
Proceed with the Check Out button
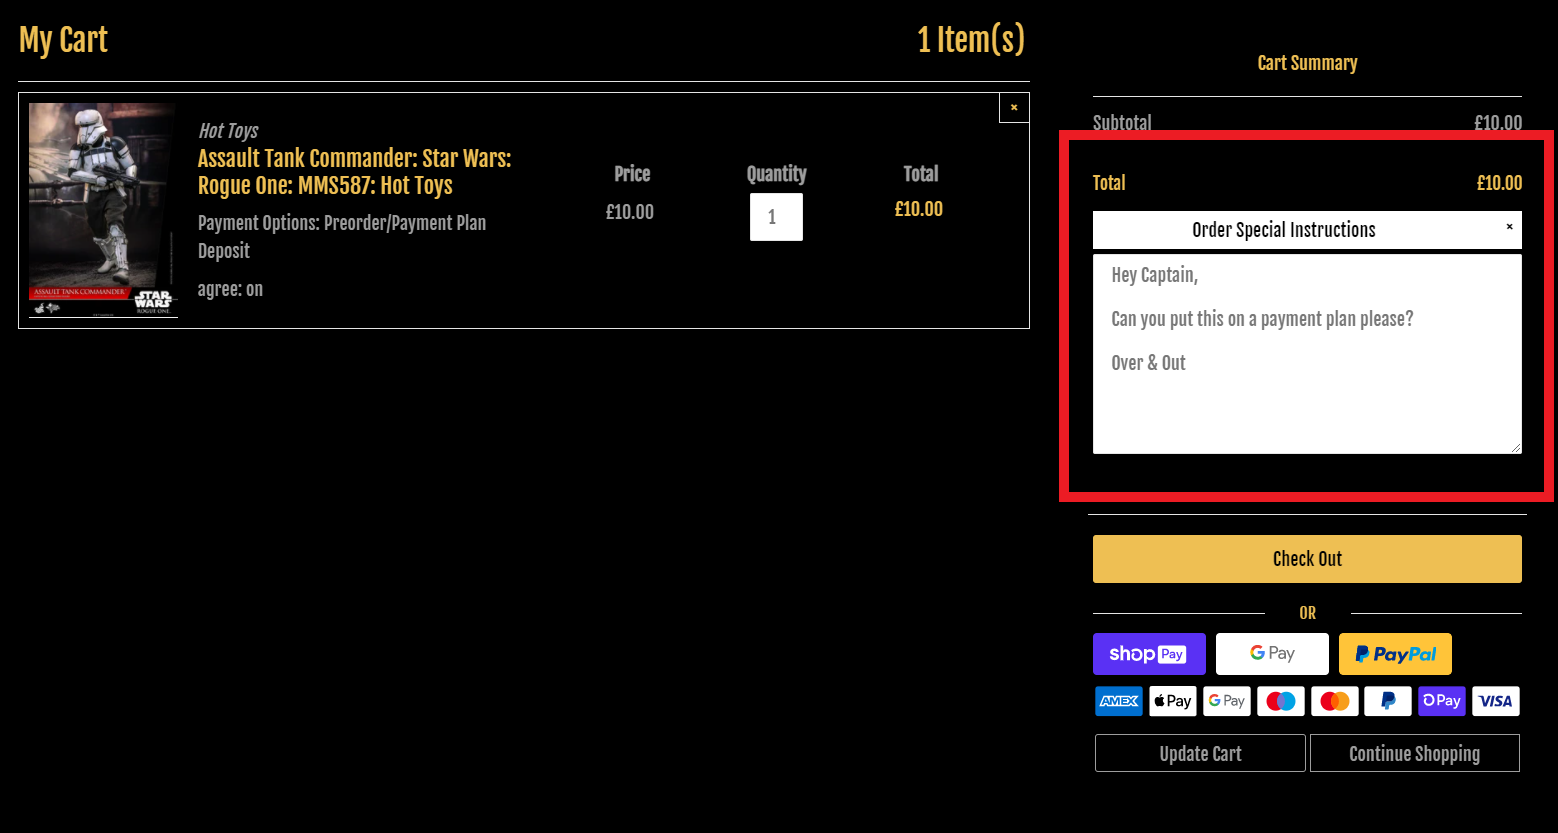point(1307,559)
